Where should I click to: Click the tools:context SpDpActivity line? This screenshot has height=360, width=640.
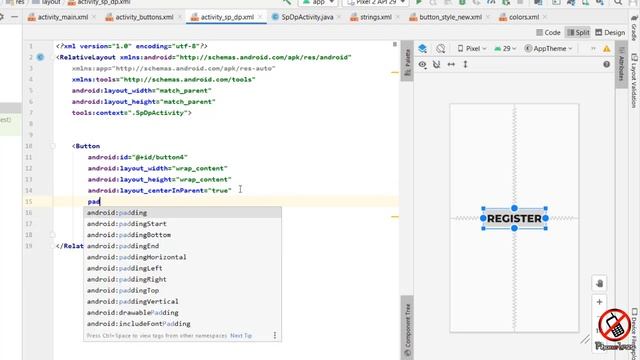pos(131,113)
